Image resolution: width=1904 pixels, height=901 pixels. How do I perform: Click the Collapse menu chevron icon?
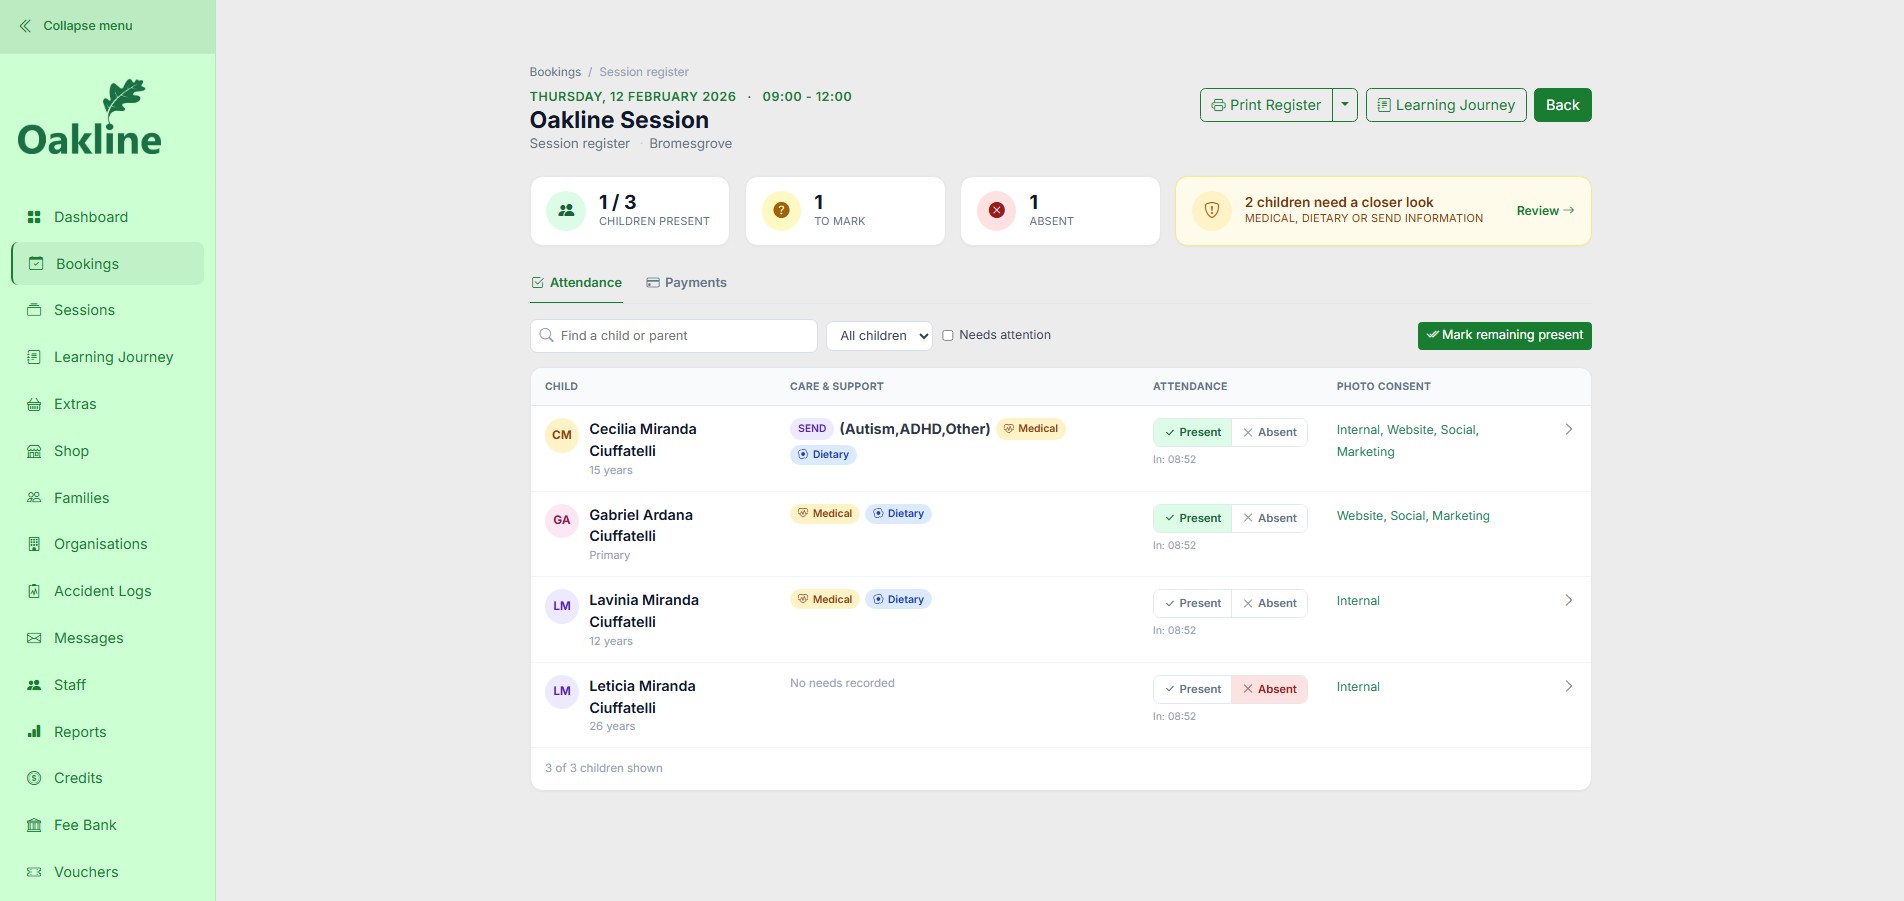(x=25, y=26)
